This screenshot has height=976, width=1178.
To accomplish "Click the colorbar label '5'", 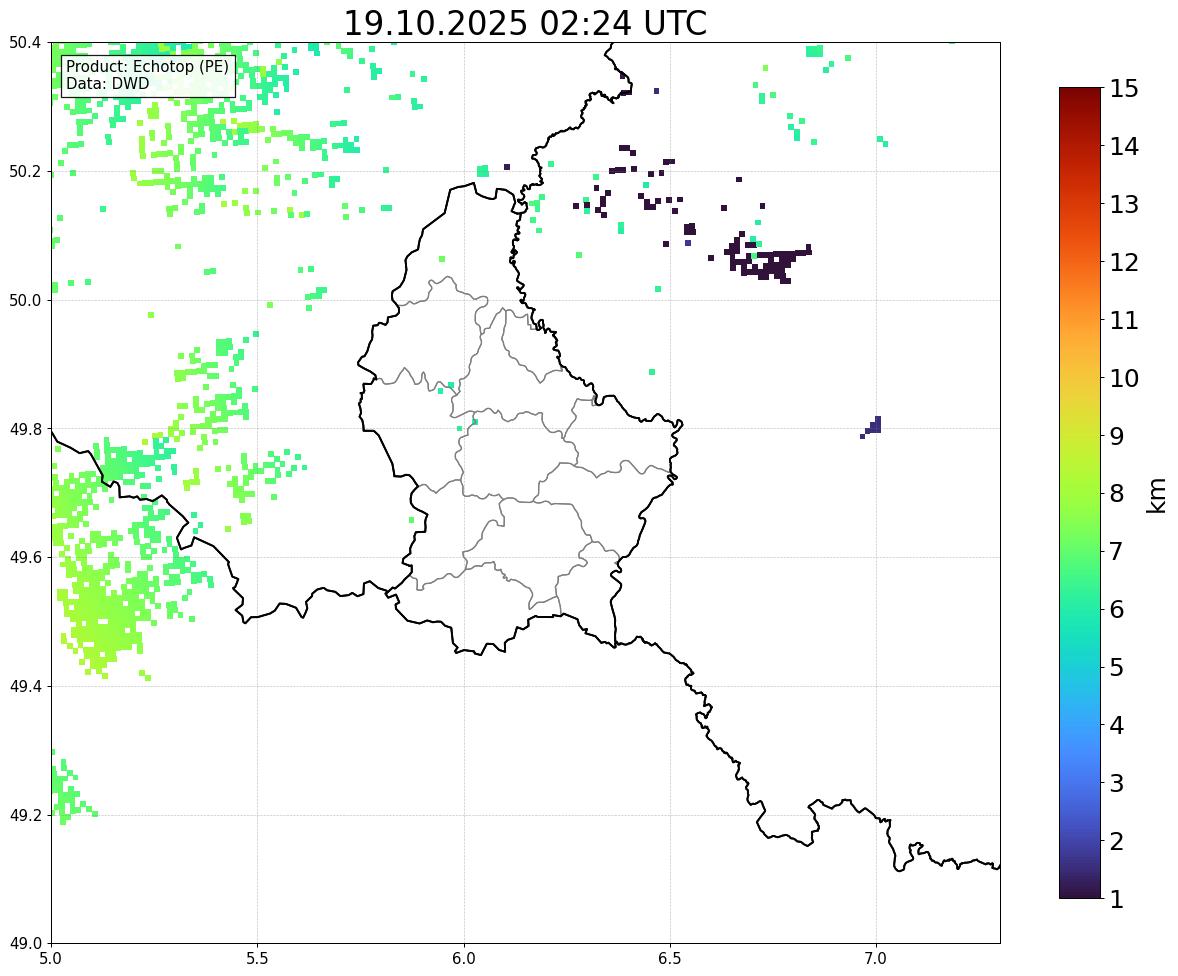I will point(1116,667).
